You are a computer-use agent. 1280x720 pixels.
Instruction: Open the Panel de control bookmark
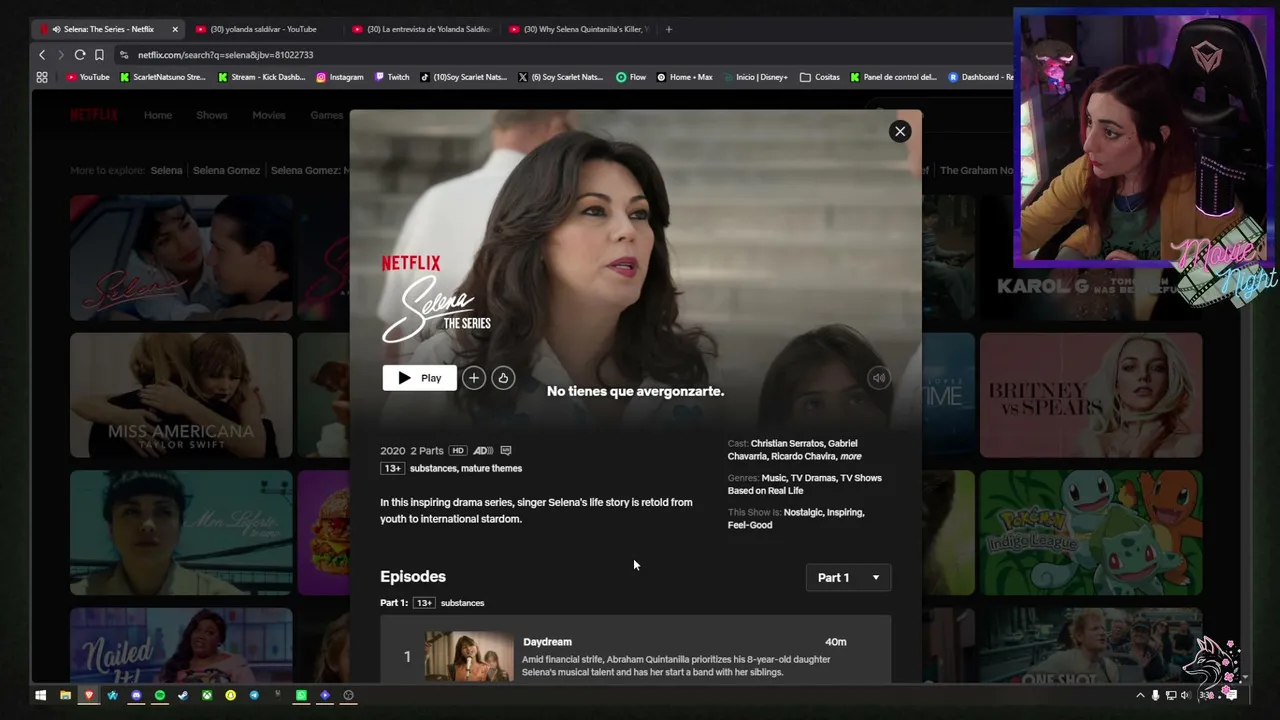click(x=894, y=77)
